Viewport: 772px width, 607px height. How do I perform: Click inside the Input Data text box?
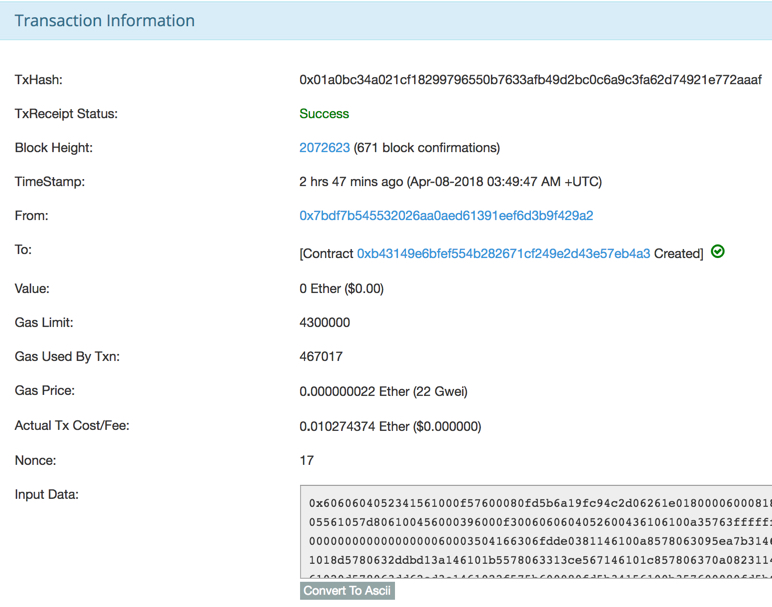coord(536,531)
